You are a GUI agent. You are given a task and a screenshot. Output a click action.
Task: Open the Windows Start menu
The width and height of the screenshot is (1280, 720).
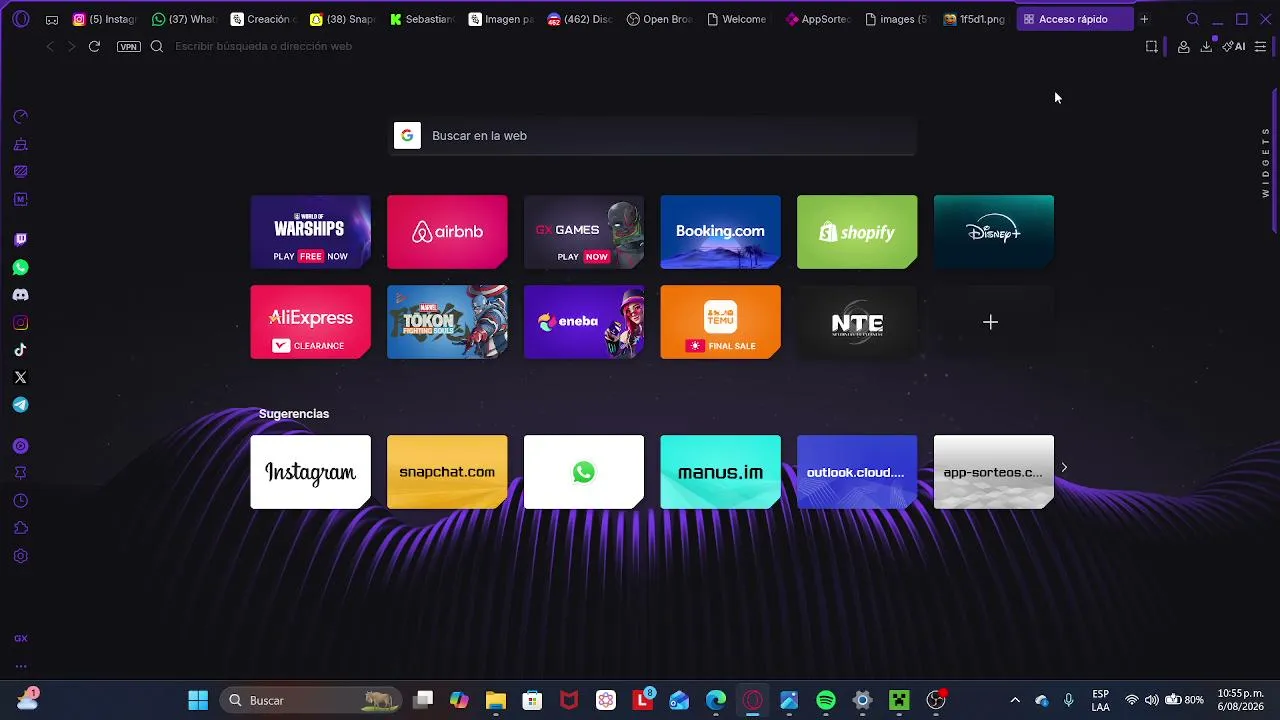198,700
